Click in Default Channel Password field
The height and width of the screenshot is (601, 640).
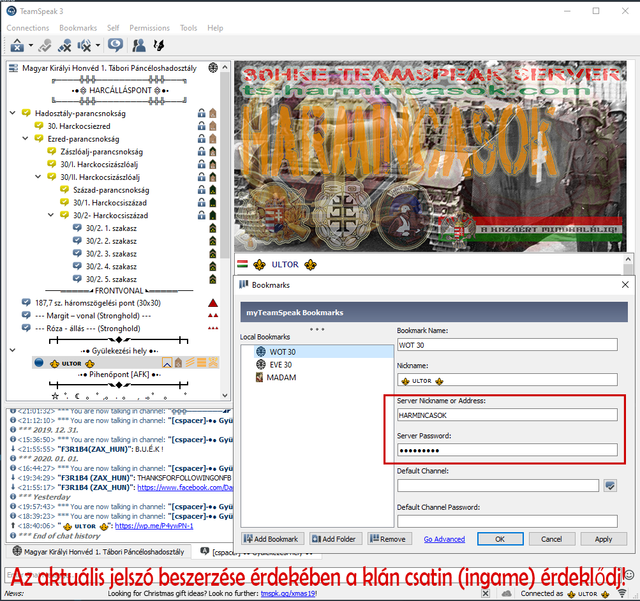507,521
